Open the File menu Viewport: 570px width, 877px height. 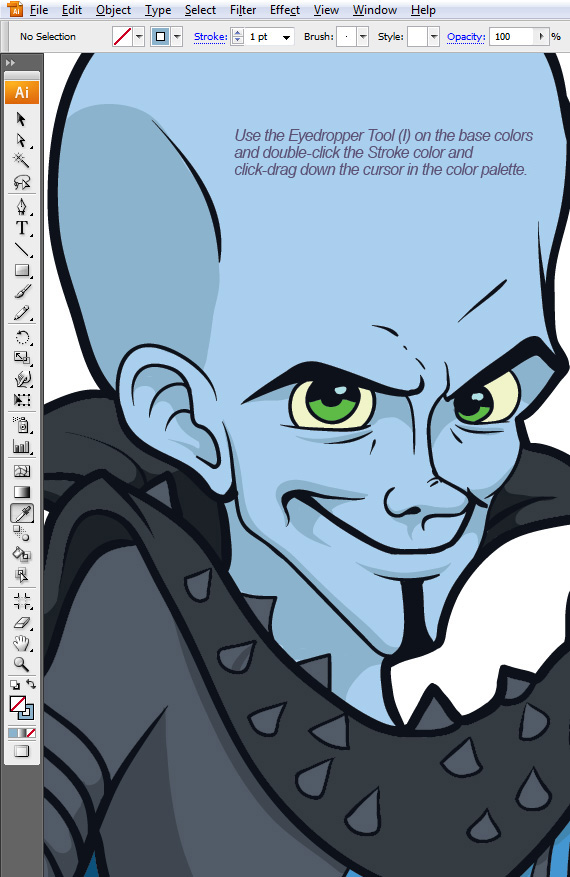point(39,10)
